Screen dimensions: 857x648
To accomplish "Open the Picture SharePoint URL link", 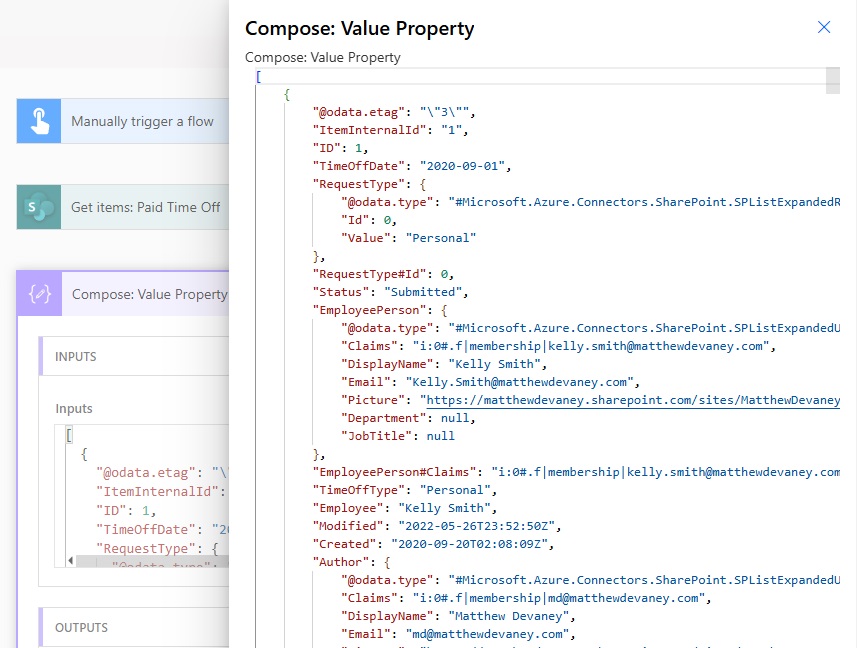I will pos(630,400).
